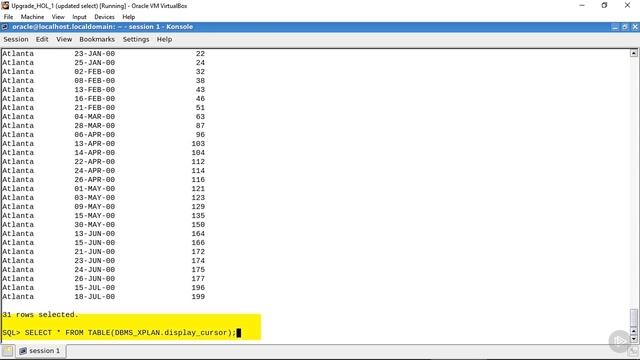This screenshot has height=360, width=640.
Task: Open the VirtualBox Help menu
Action: click(x=129, y=17)
